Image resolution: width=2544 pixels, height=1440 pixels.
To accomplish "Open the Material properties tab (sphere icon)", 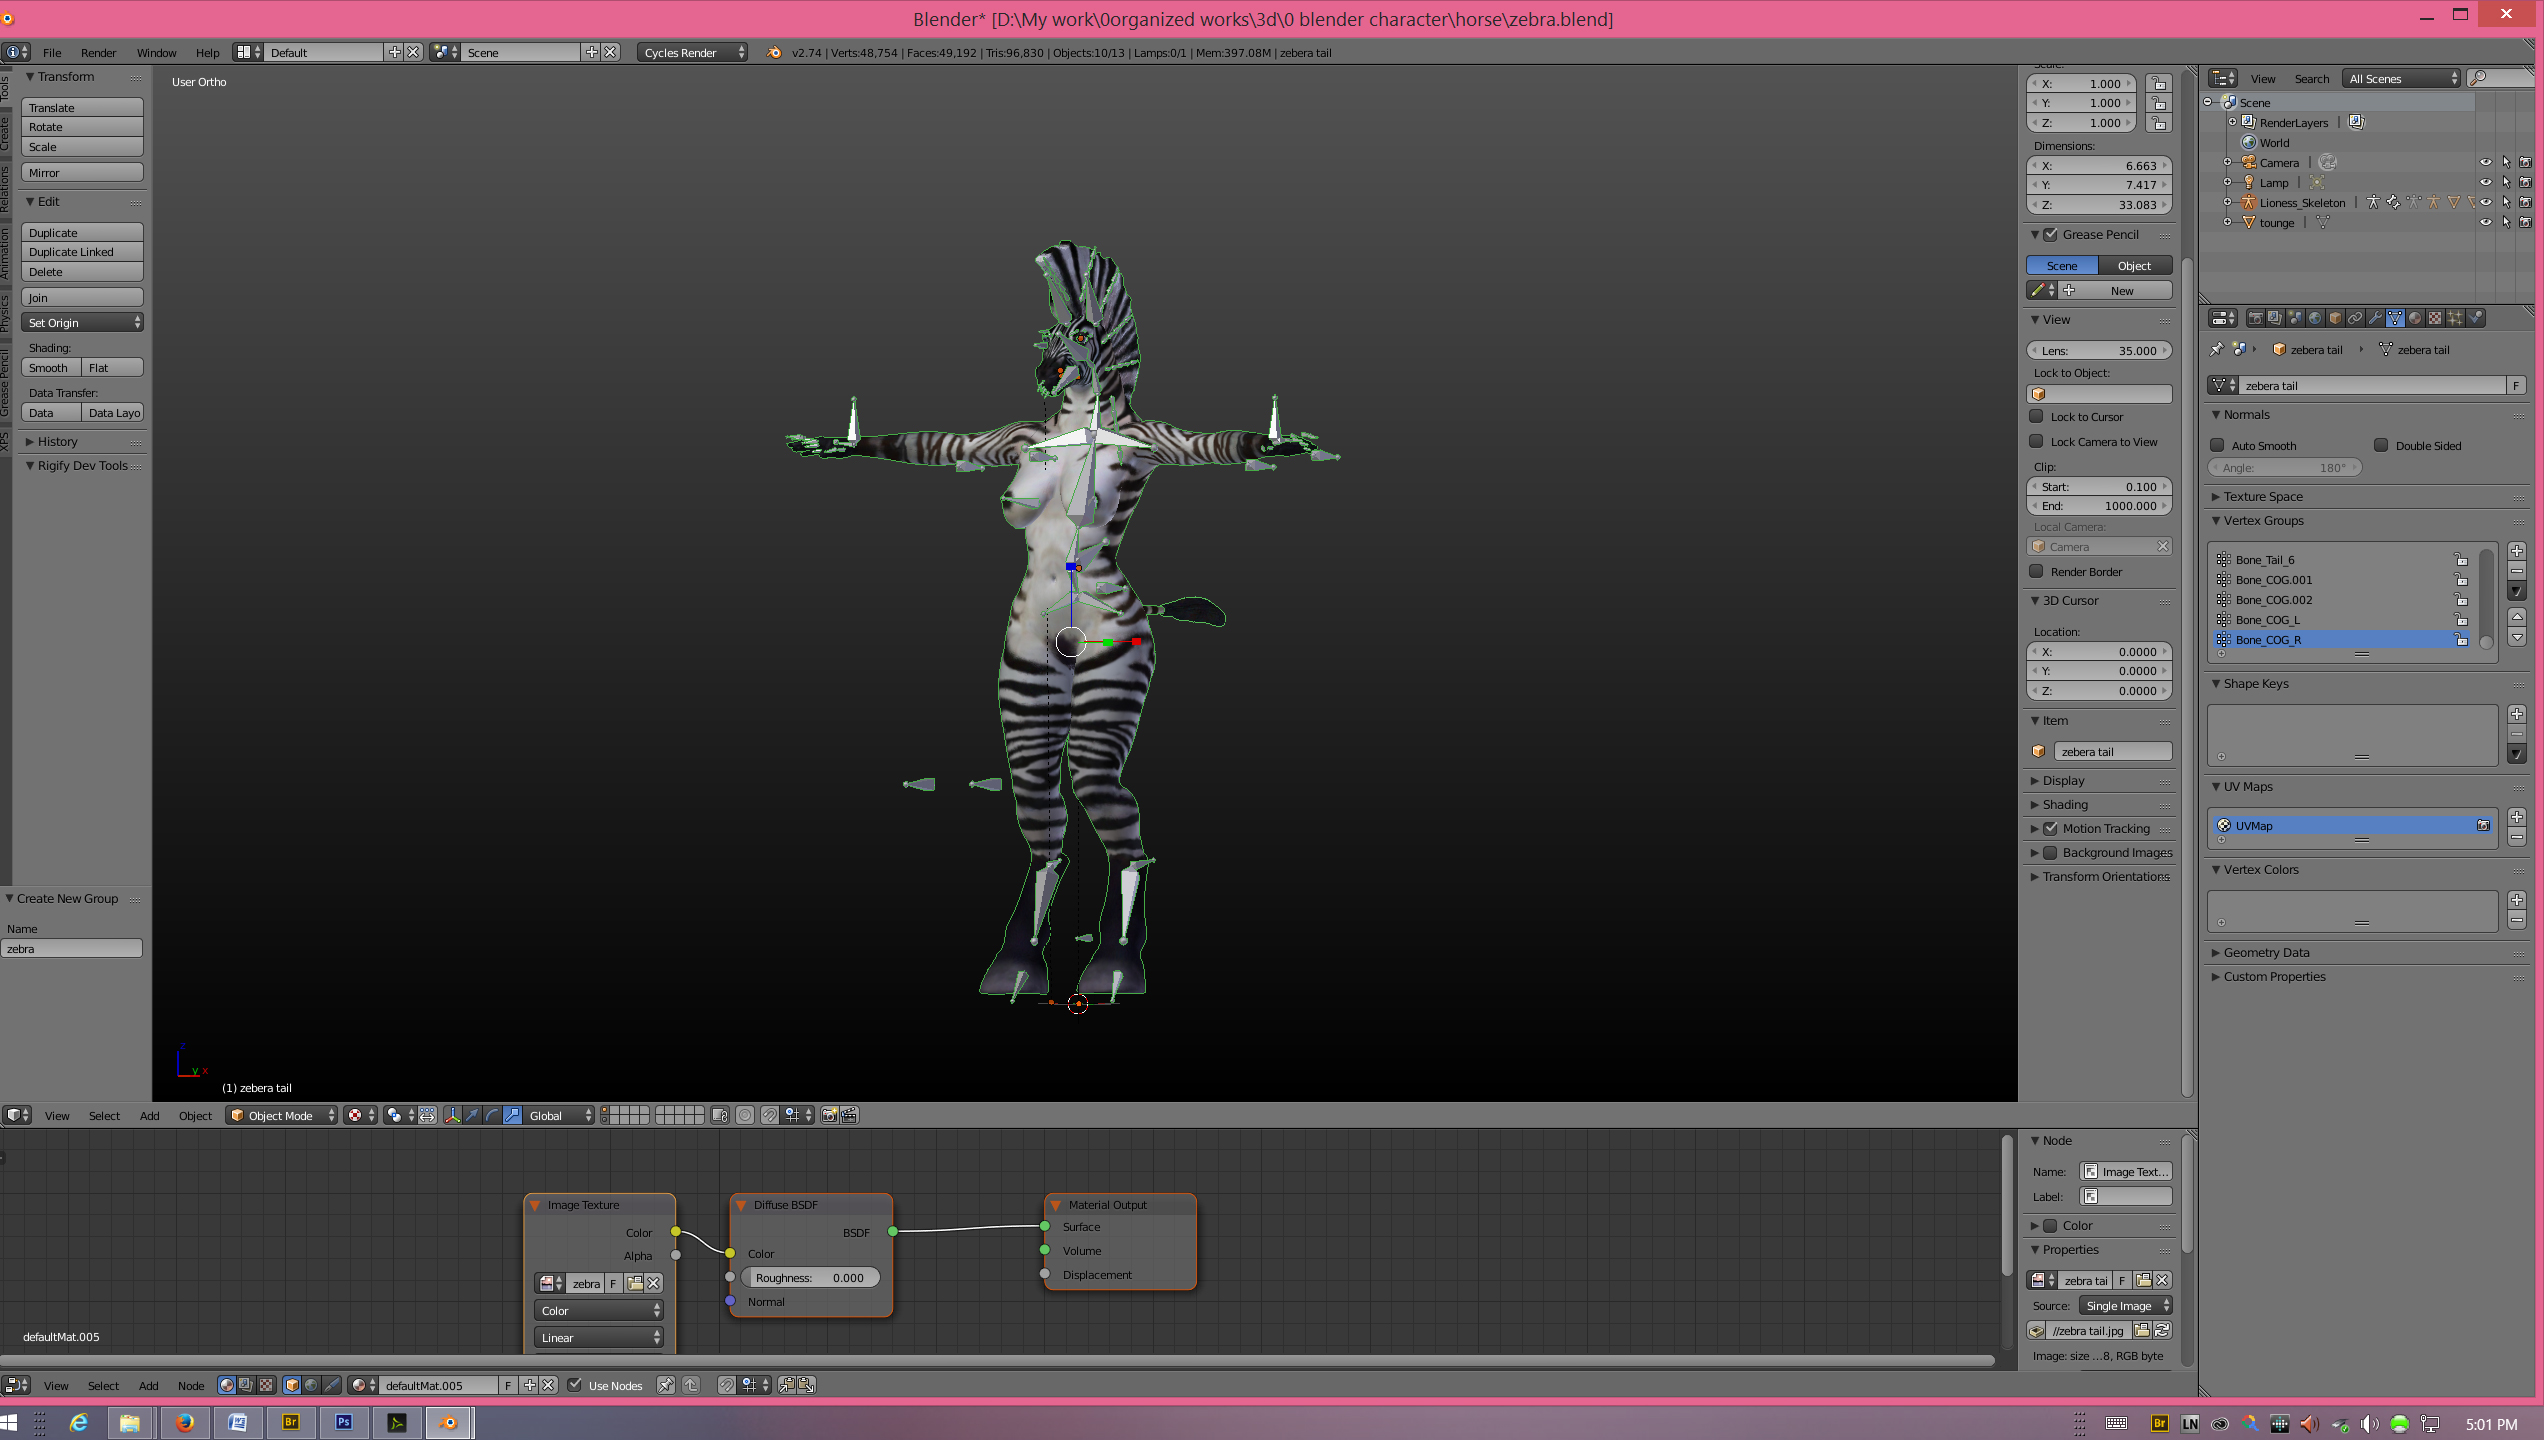I will click(x=2415, y=318).
